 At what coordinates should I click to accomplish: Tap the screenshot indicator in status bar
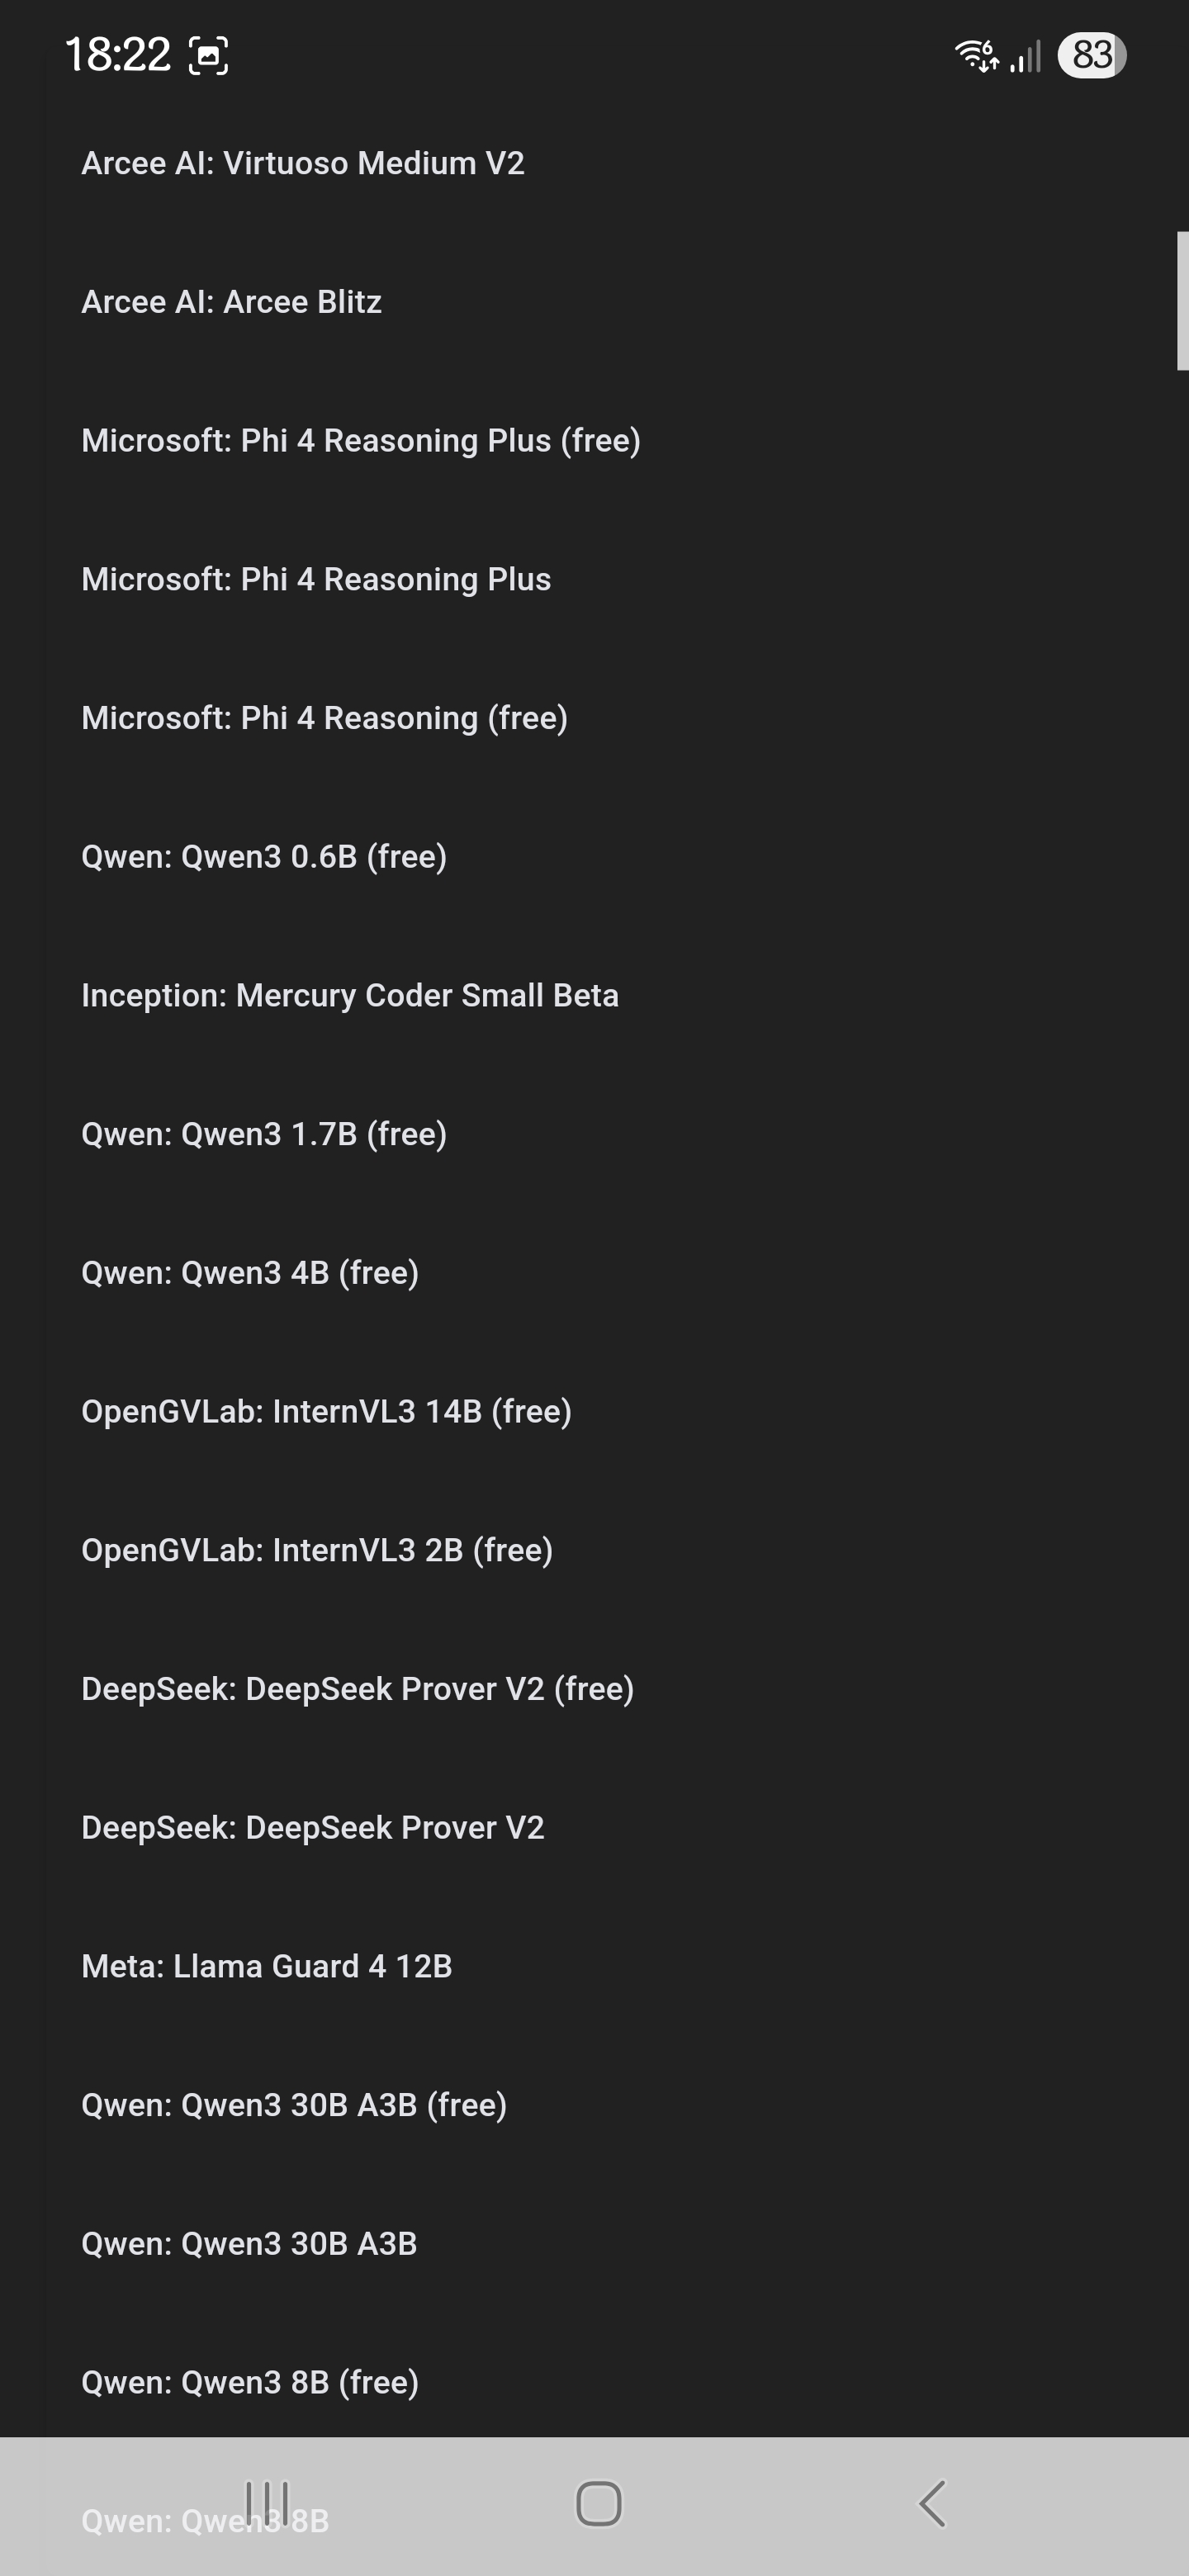(208, 56)
